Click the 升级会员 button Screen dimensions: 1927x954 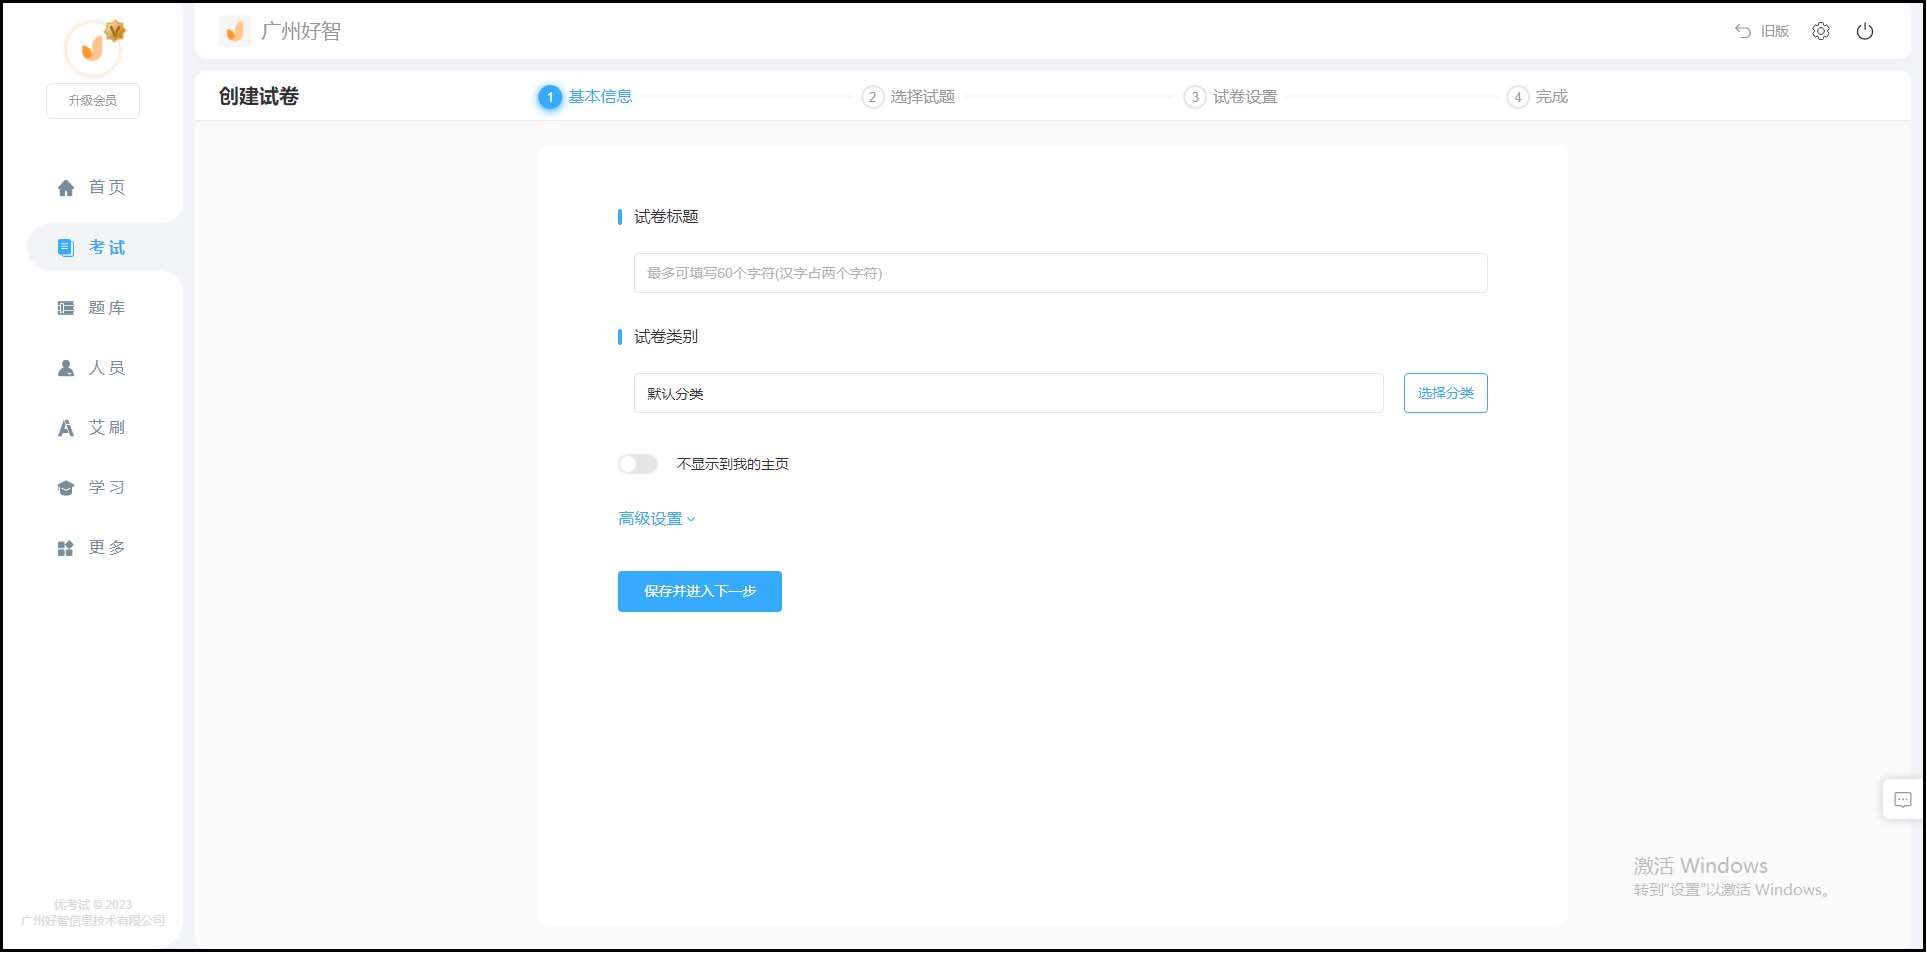[x=92, y=100]
